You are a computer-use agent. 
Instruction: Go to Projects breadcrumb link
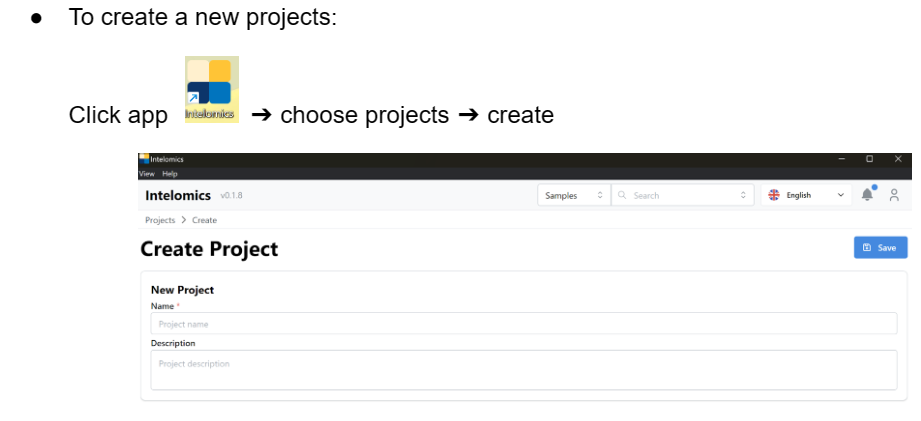click(x=160, y=220)
